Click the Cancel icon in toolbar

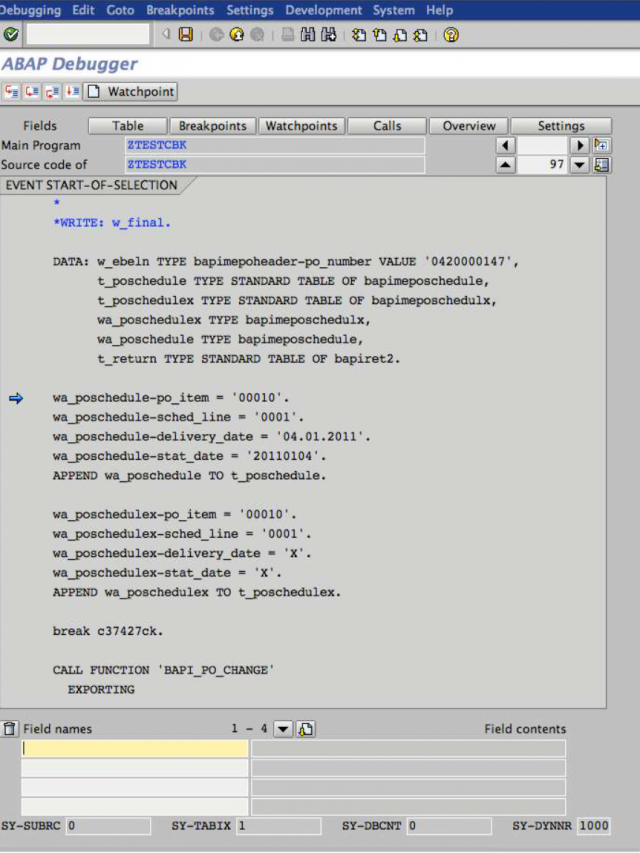pos(257,35)
